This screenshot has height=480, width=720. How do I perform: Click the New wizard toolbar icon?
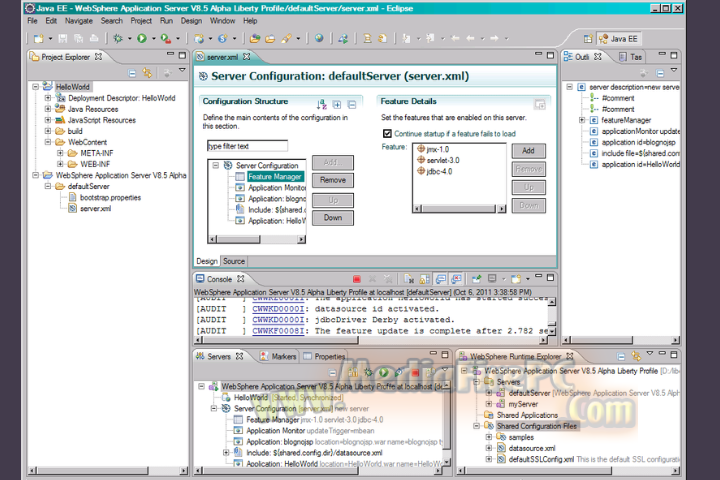tap(39, 39)
